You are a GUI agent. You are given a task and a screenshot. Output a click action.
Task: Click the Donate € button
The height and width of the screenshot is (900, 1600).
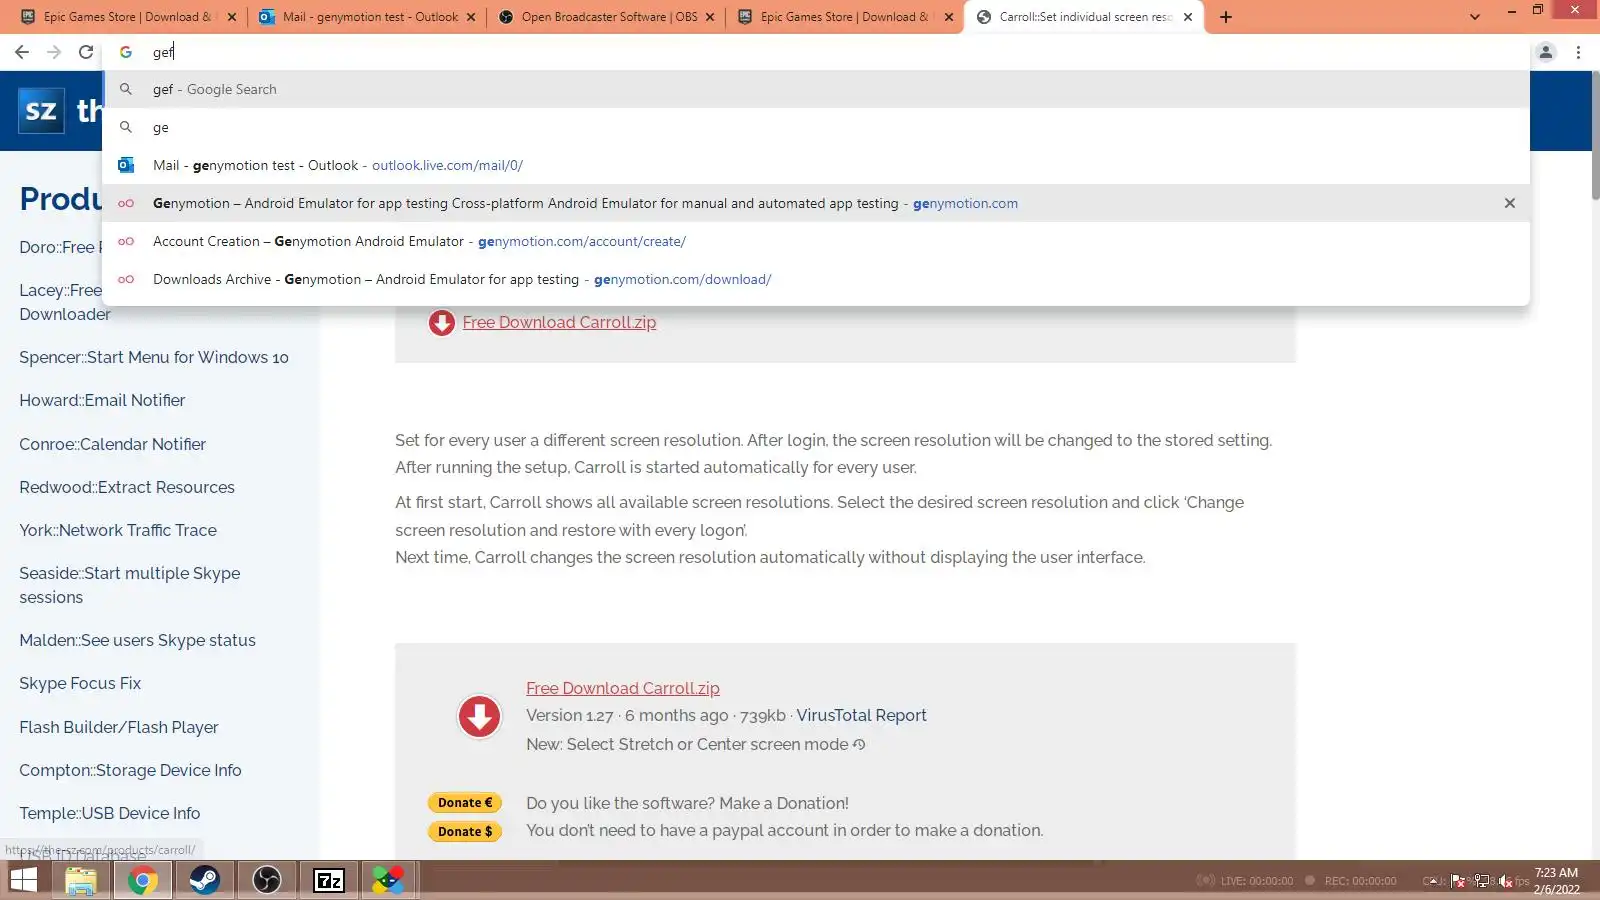pos(465,802)
